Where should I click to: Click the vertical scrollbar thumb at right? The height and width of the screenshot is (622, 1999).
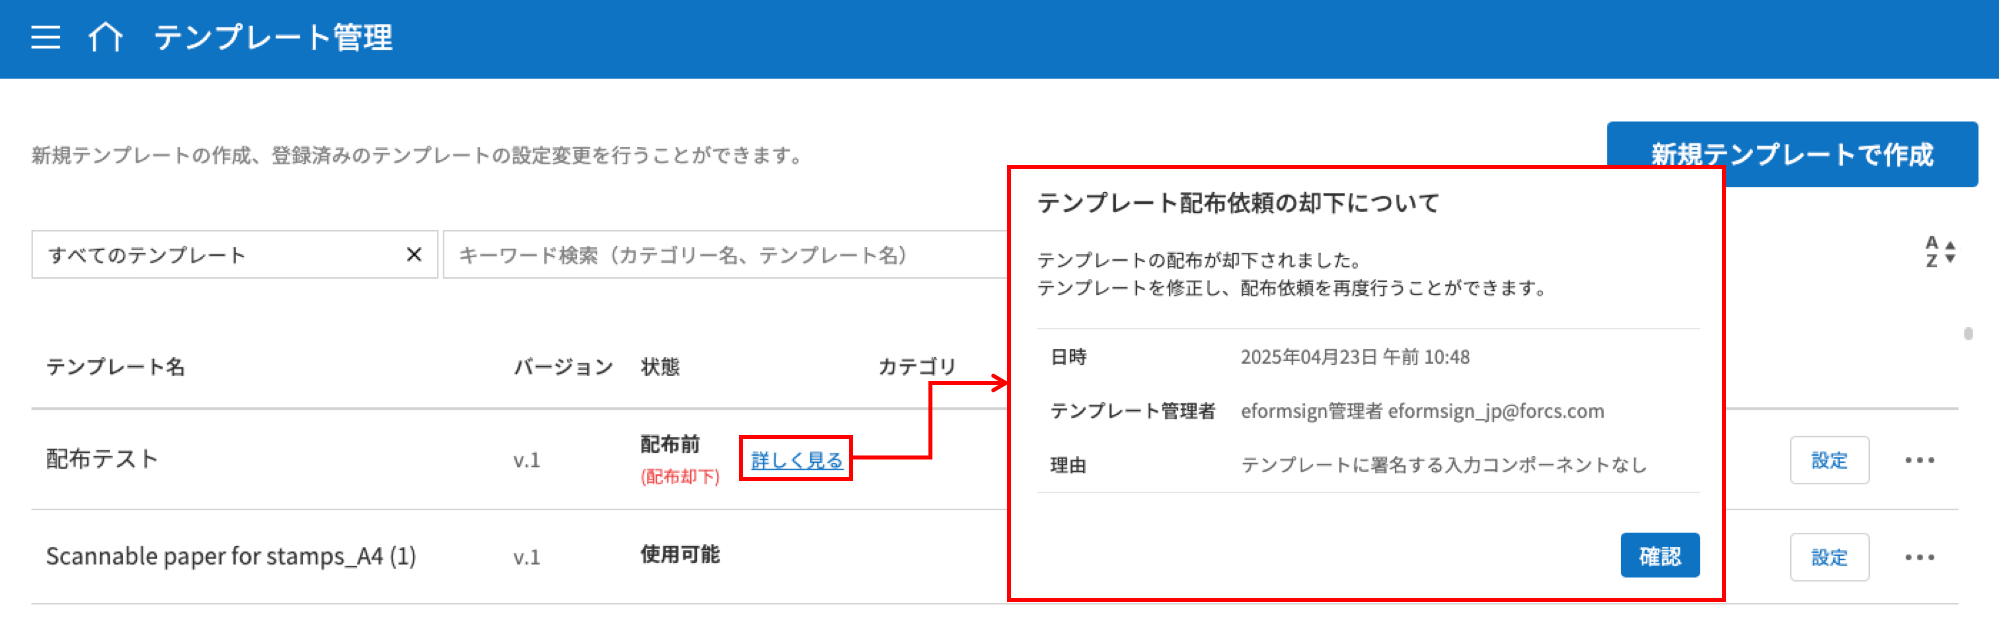1968,334
